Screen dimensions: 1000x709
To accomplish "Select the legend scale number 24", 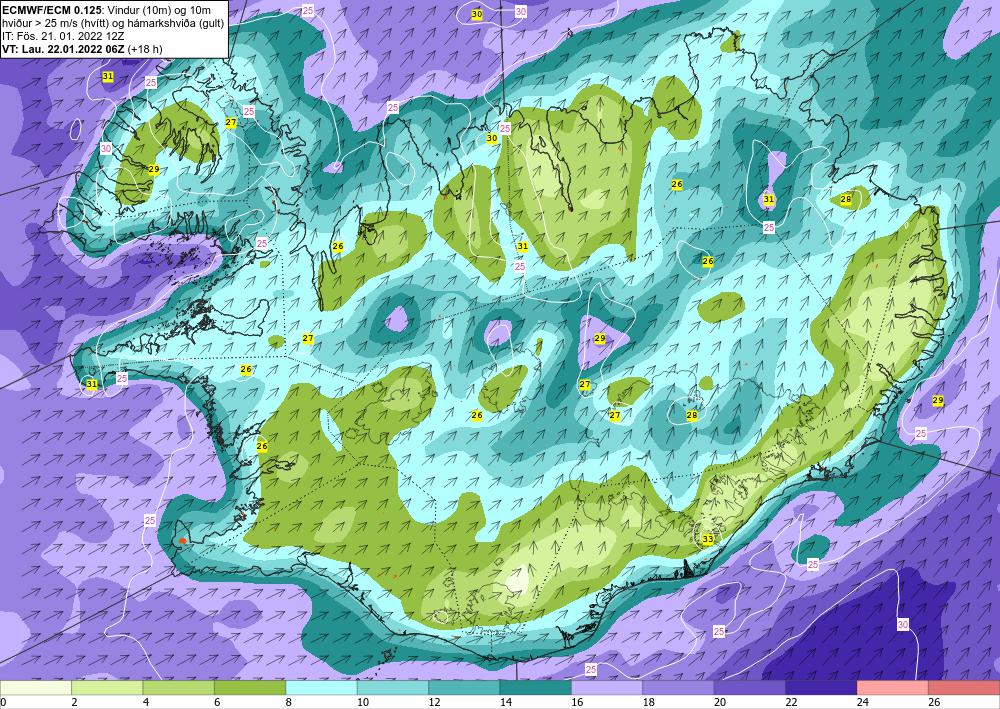I will pos(863,703).
